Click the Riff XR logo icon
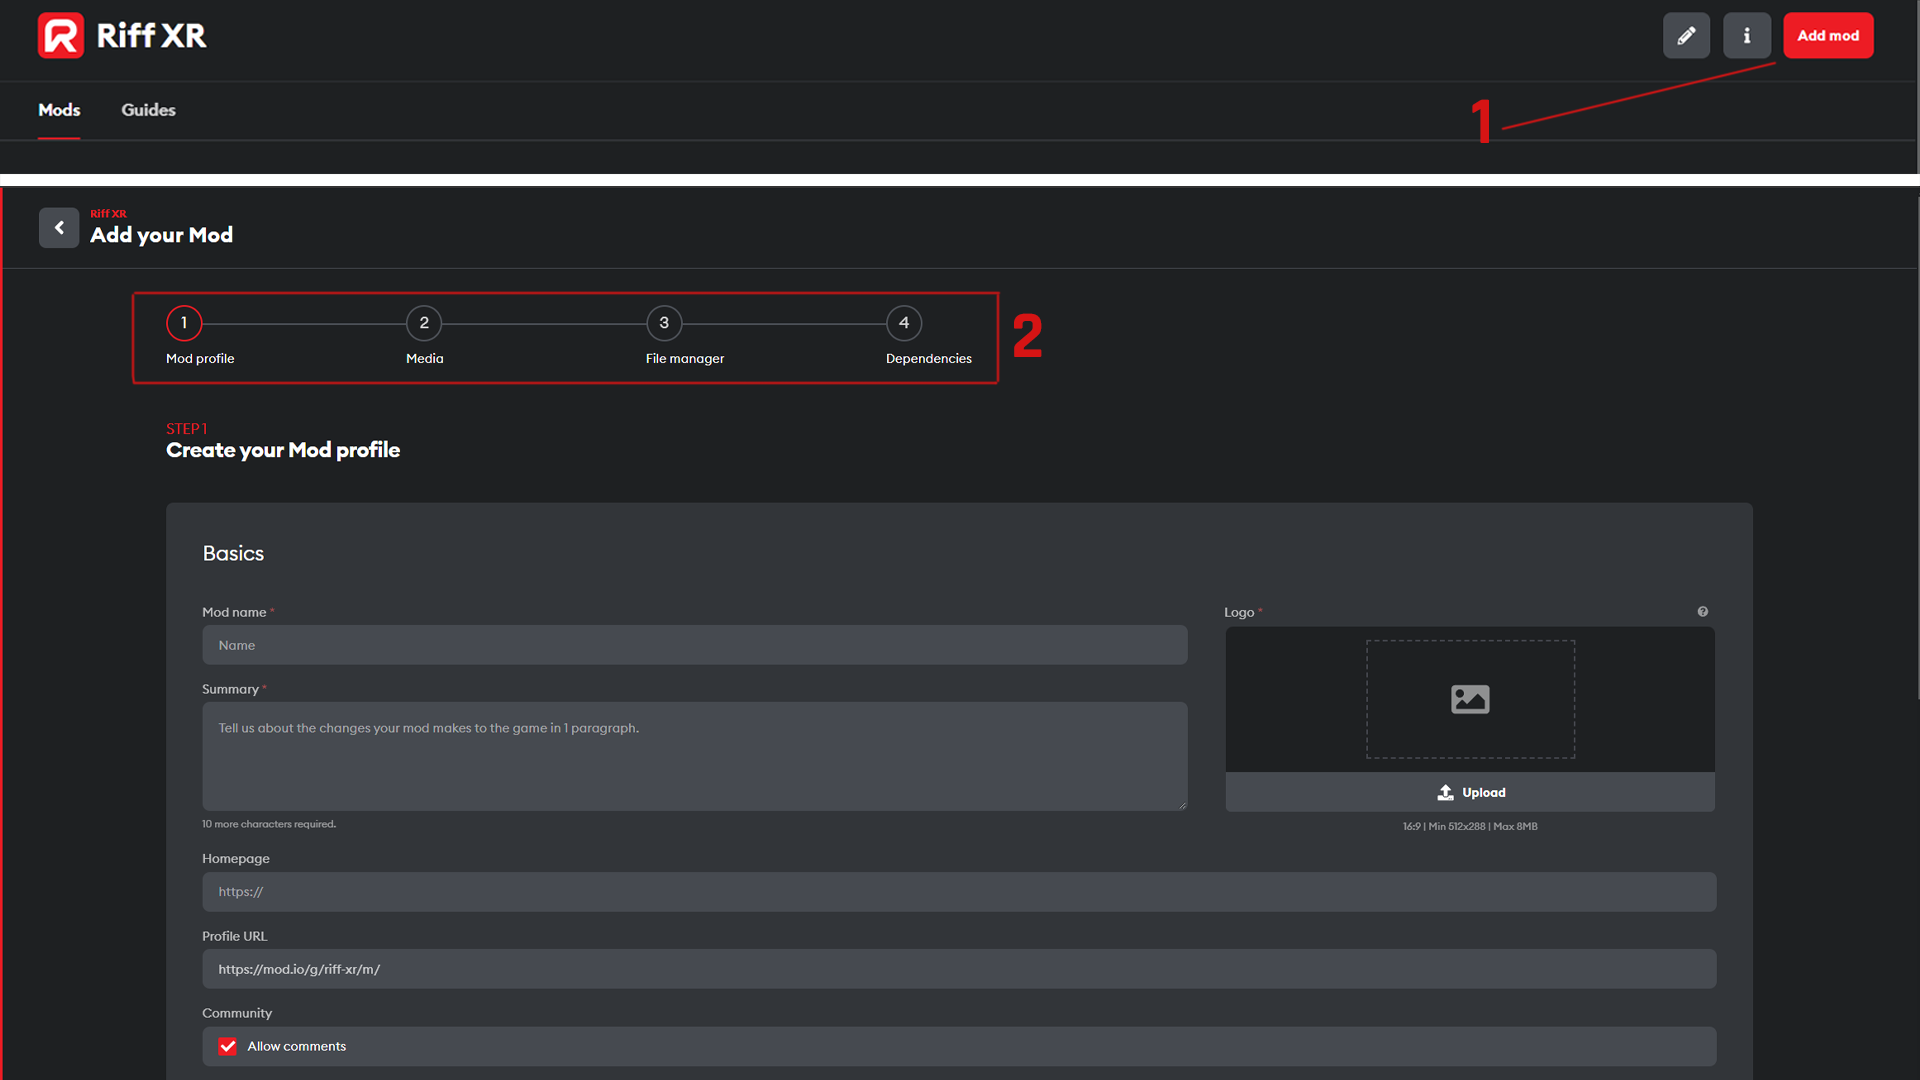This screenshot has width=1920, height=1080. coord(60,36)
